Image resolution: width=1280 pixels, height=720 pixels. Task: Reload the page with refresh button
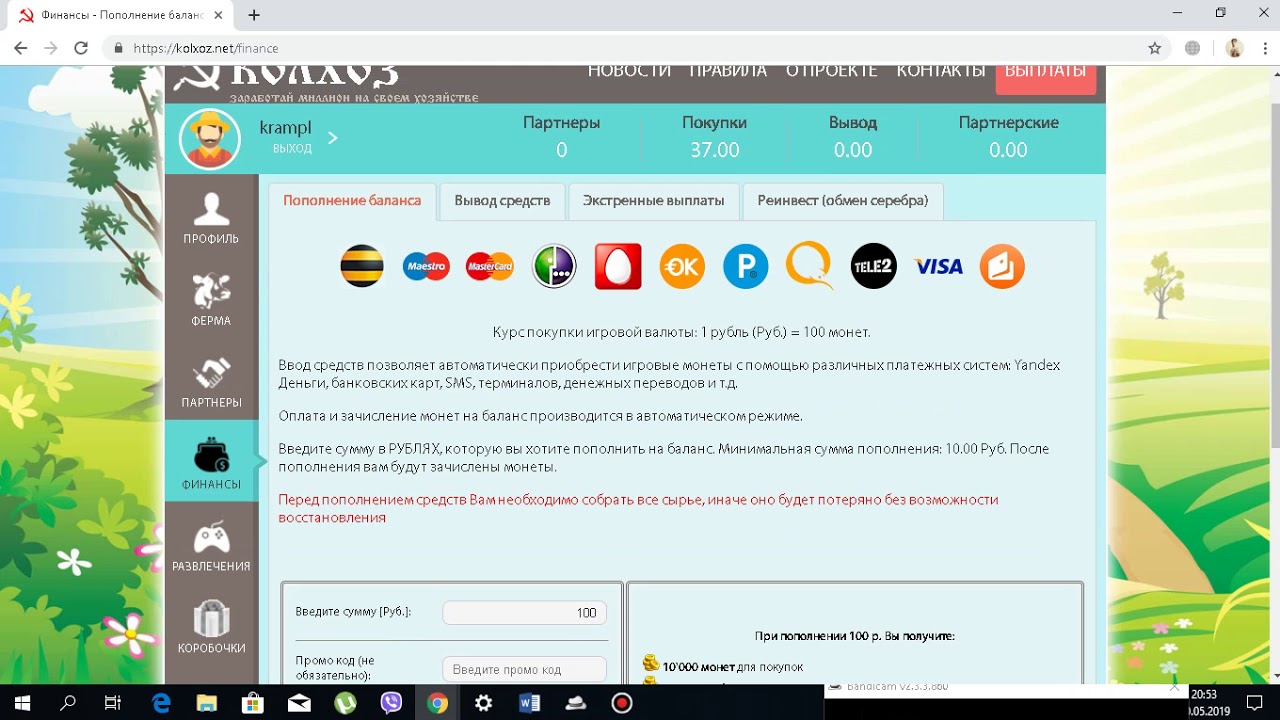81,48
